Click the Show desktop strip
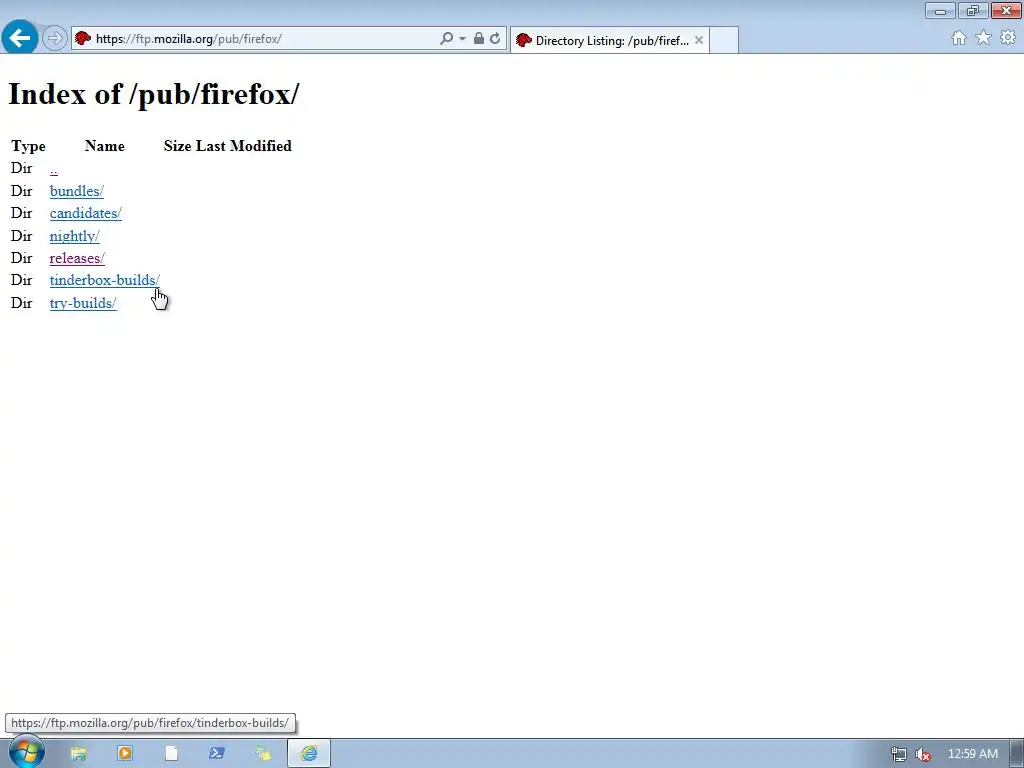 tap(1017, 754)
